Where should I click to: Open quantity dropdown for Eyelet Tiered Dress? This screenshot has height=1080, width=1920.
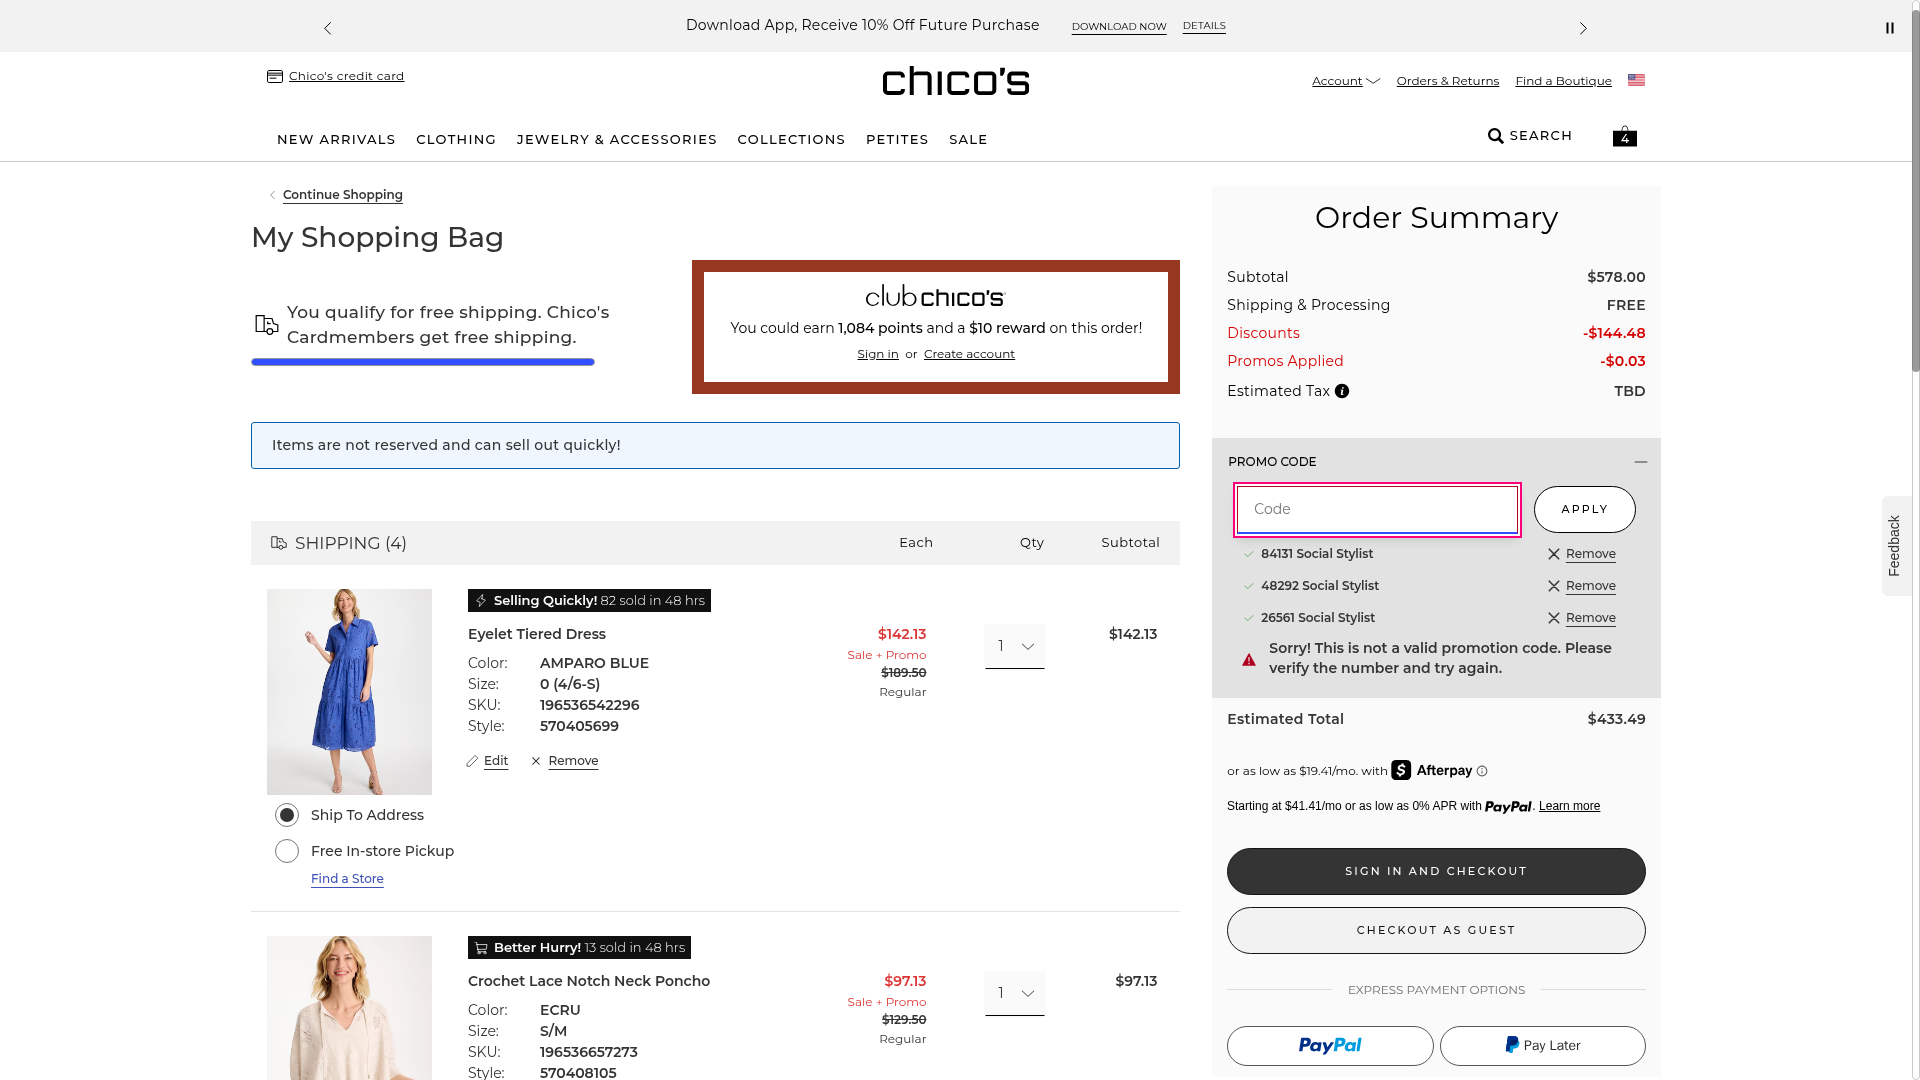[1014, 647]
